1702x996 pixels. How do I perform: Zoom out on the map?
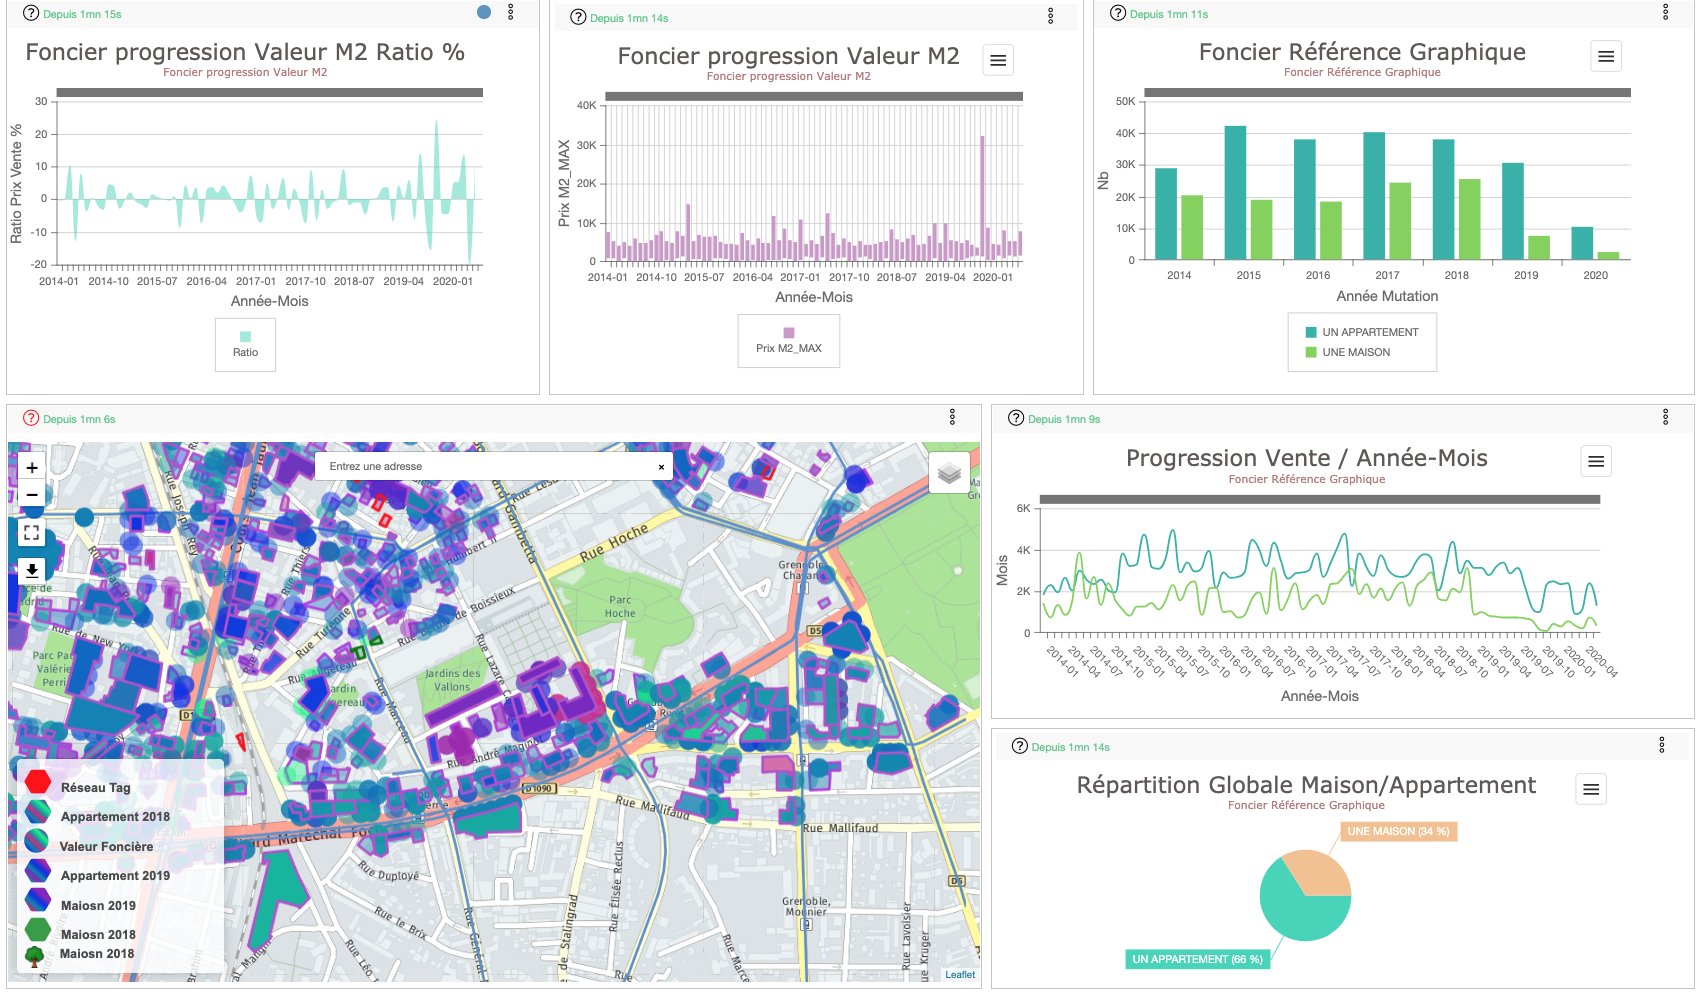point(32,495)
